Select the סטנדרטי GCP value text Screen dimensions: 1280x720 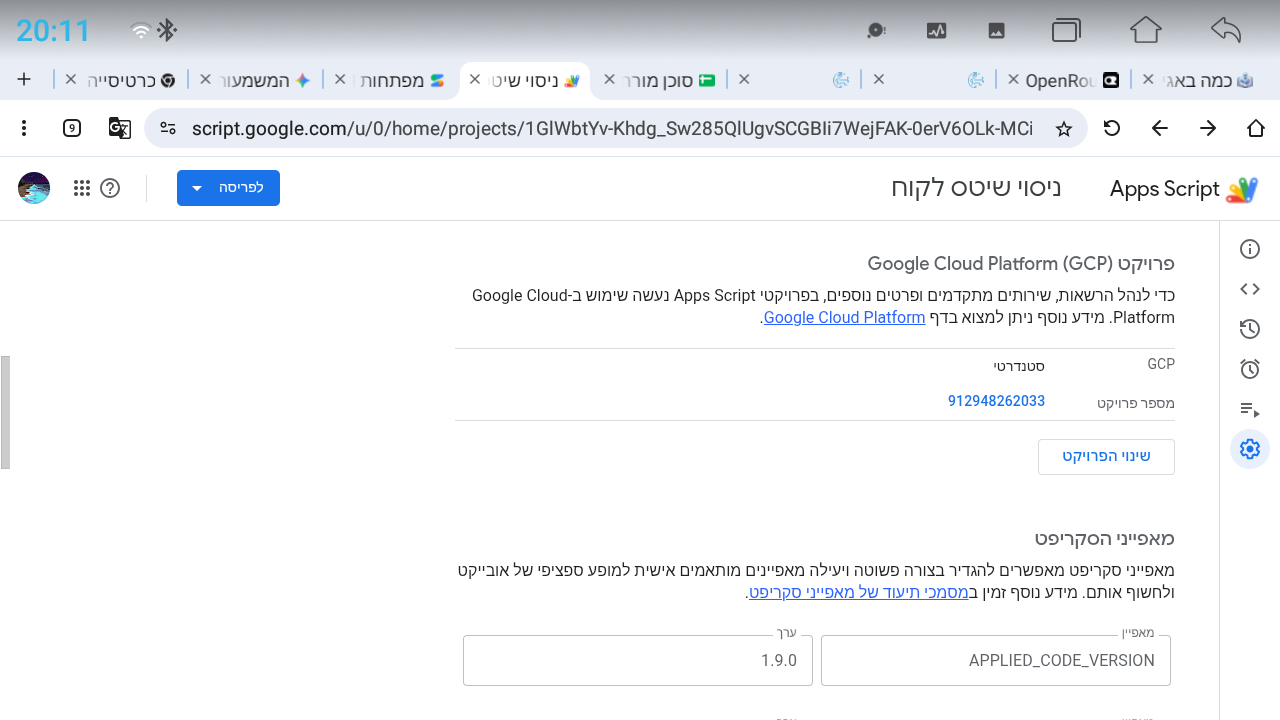1019,365
